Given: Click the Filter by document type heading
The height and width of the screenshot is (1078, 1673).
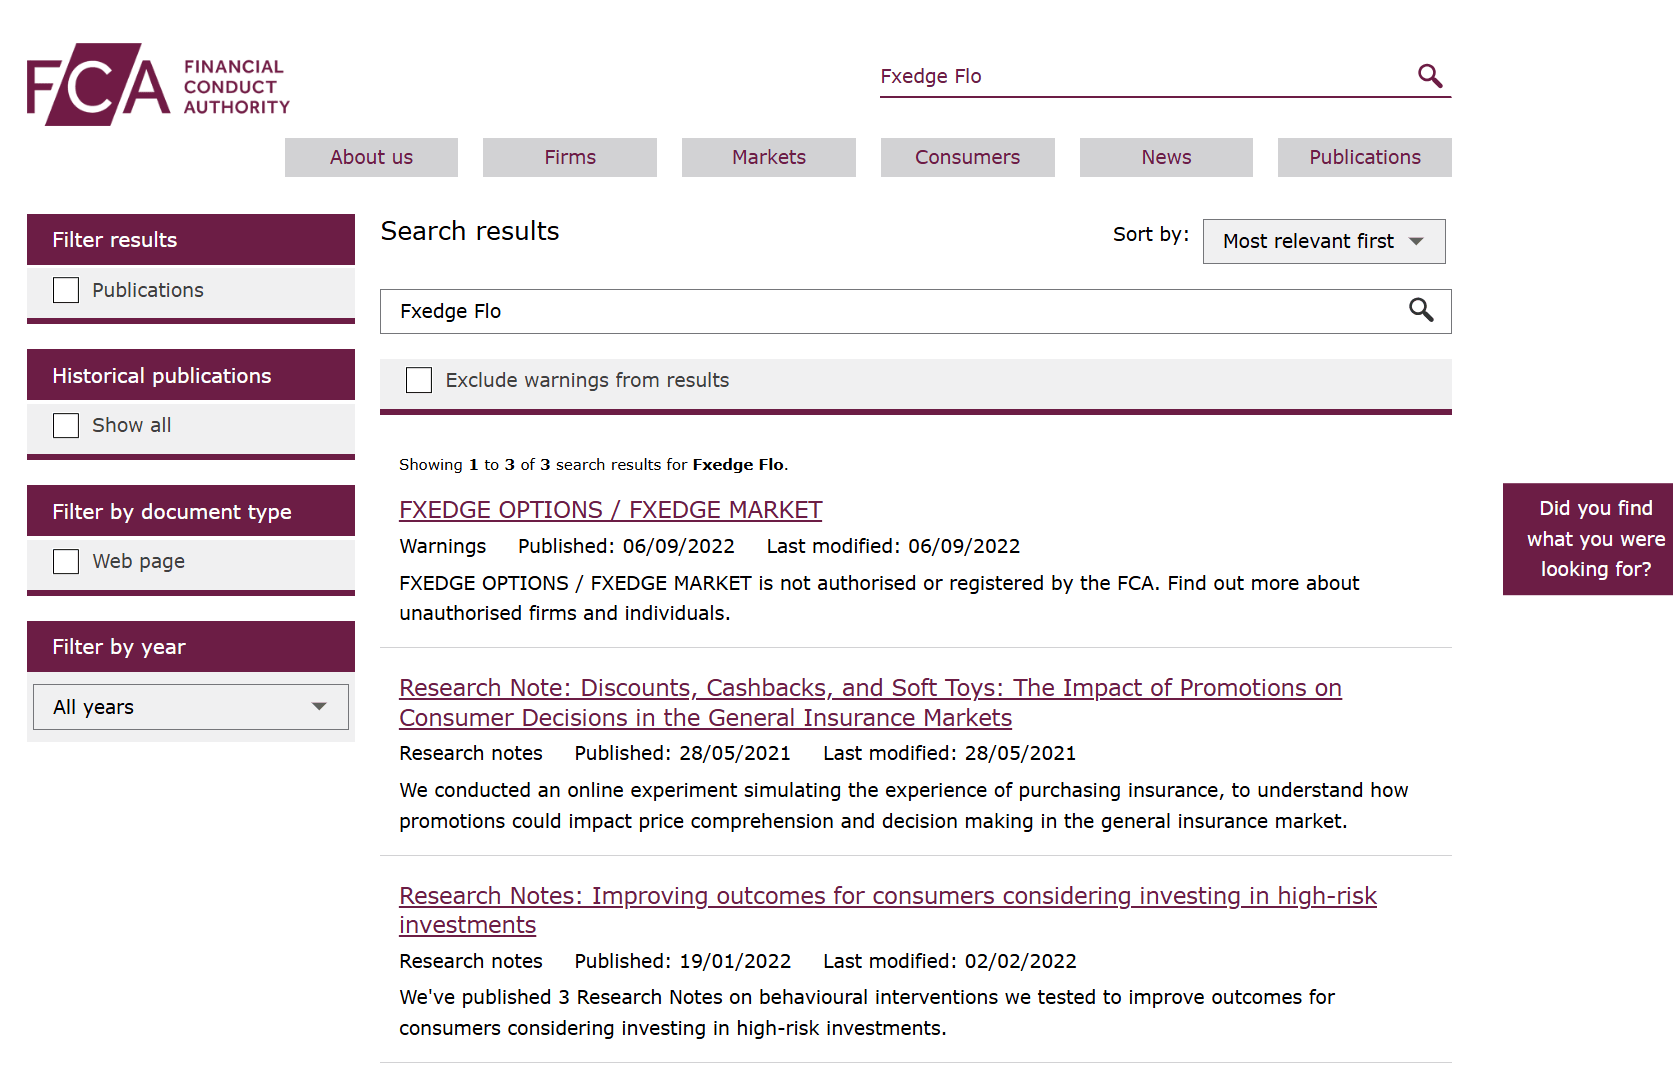Looking at the screenshot, I should pos(191,511).
